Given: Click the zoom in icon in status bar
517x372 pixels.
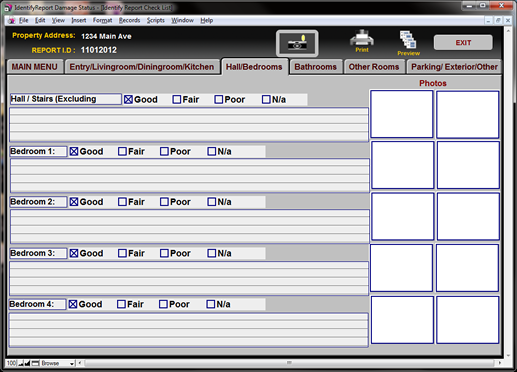Looking at the screenshot, I should click(27, 363).
